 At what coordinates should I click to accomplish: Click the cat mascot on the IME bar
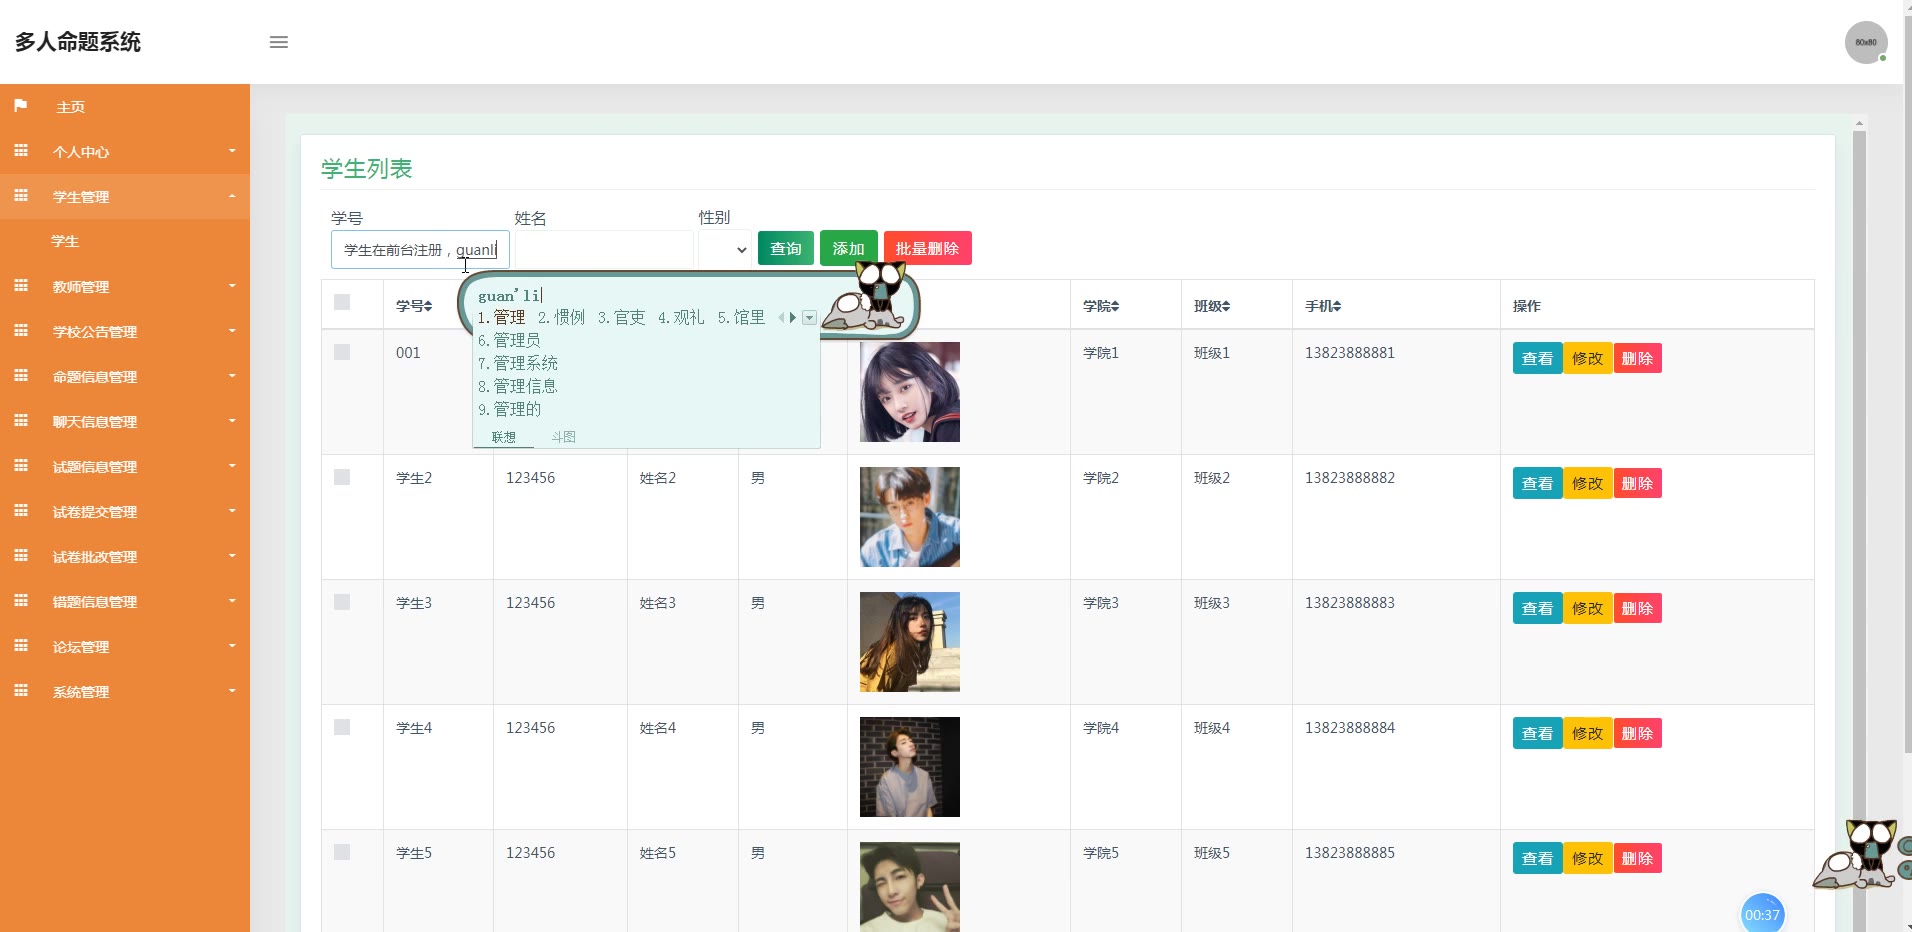coord(865,296)
